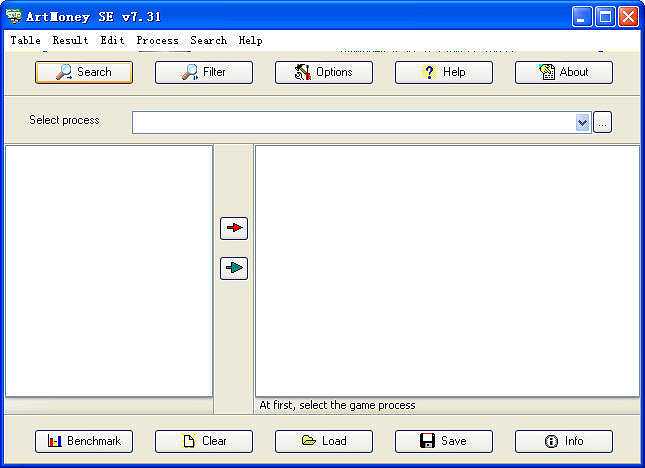The height and width of the screenshot is (468, 645).
Task: Open the Search menu in menu bar
Action: (209, 40)
